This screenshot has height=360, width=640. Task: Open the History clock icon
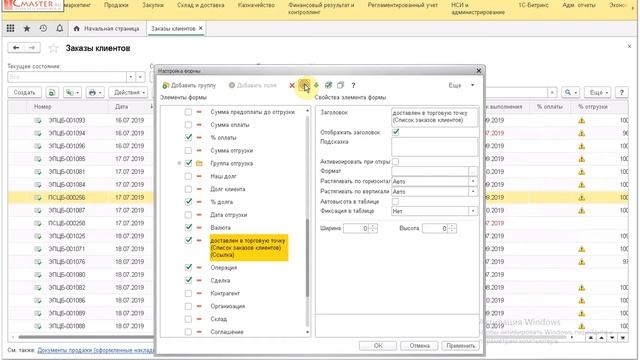[x=43, y=28]
